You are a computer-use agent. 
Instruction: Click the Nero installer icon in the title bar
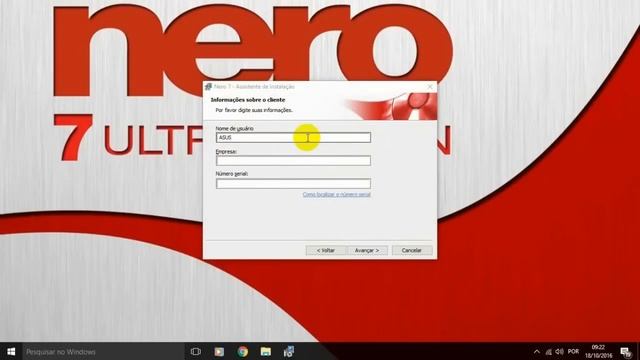209,87
